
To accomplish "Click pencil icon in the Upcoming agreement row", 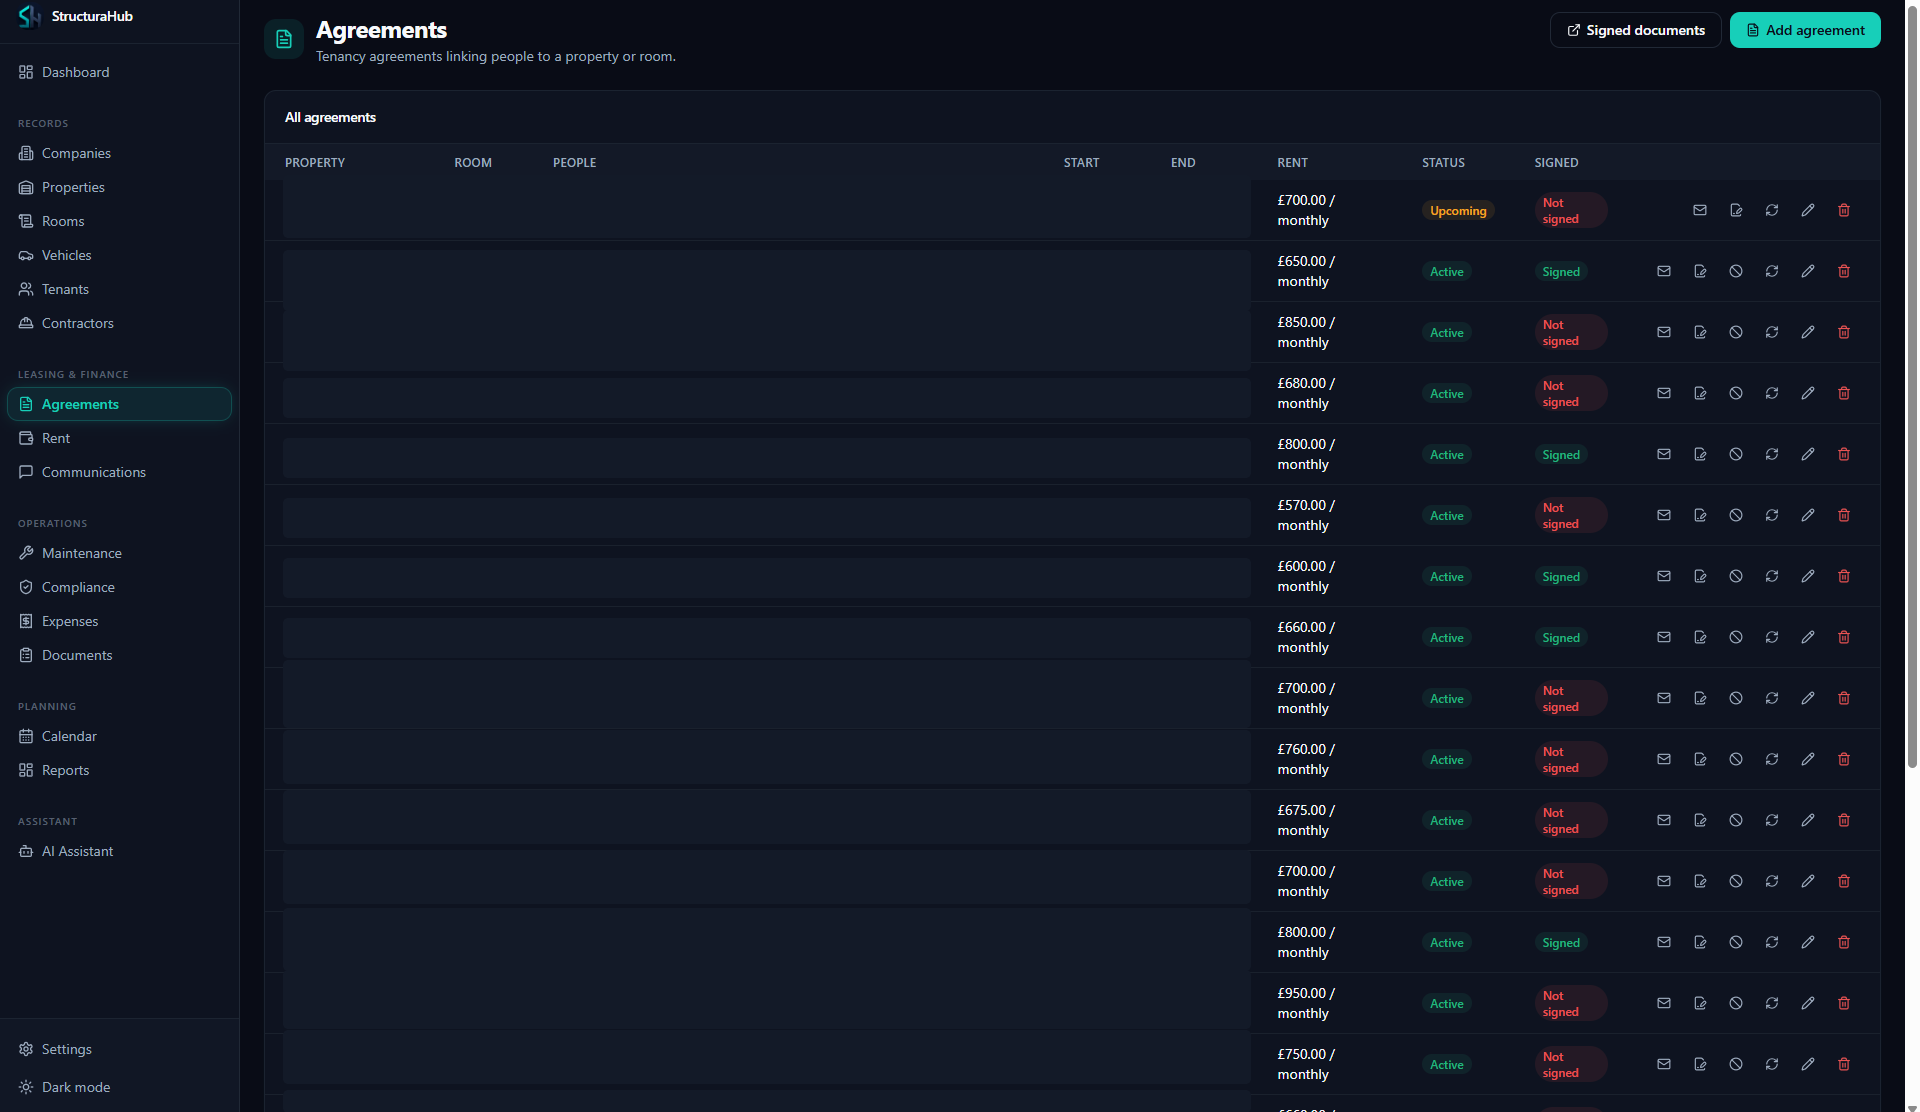I will [x=1808, y=210].
